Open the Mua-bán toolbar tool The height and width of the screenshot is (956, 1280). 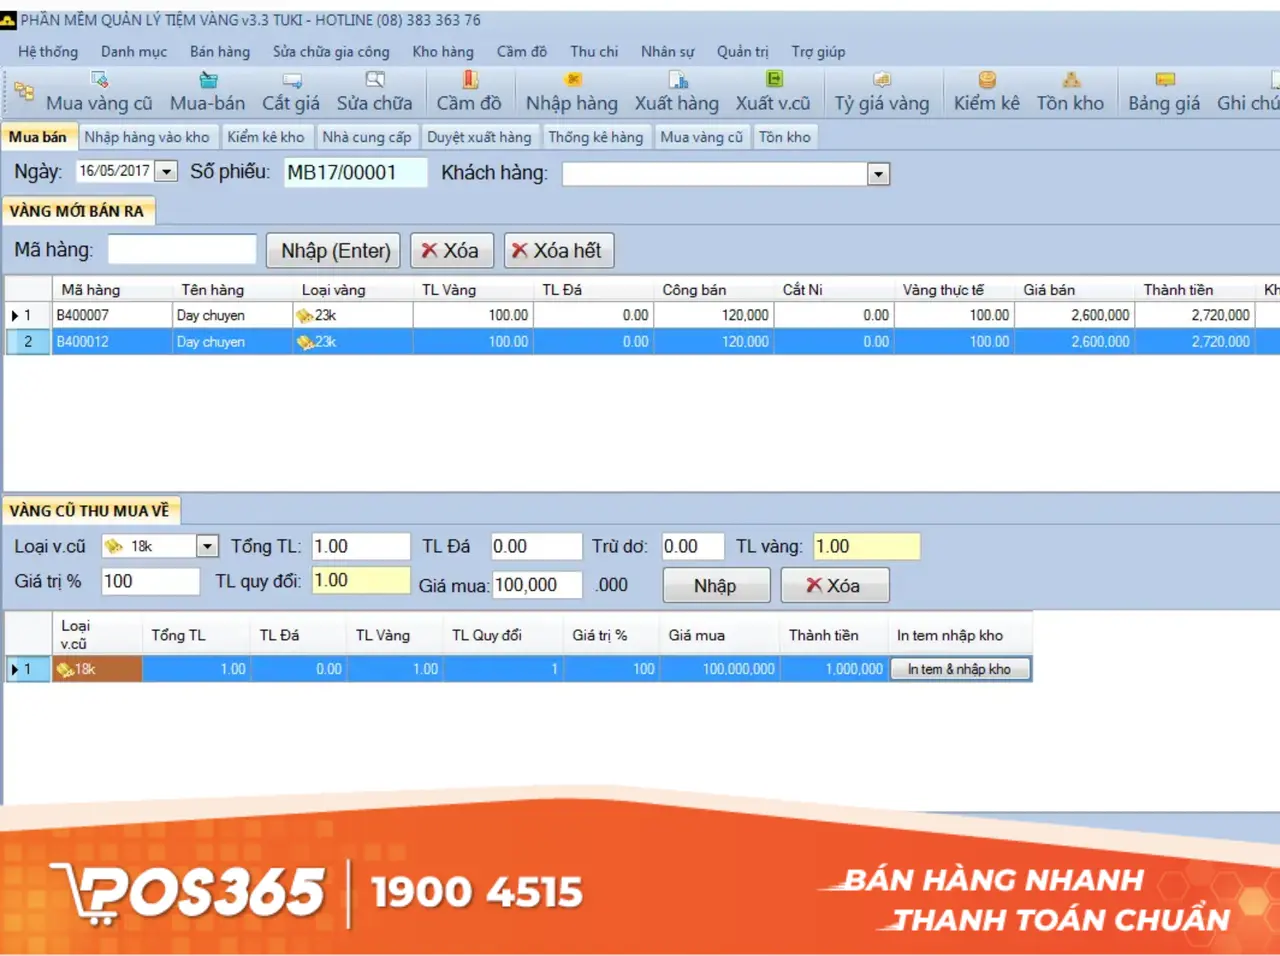[207, 92]
